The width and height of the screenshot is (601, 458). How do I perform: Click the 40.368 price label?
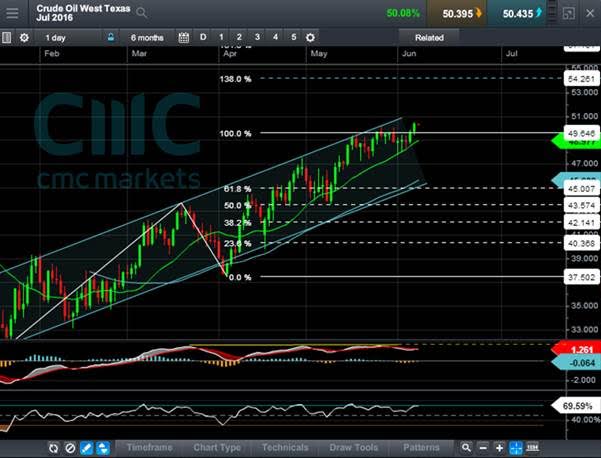coord(581,243)
